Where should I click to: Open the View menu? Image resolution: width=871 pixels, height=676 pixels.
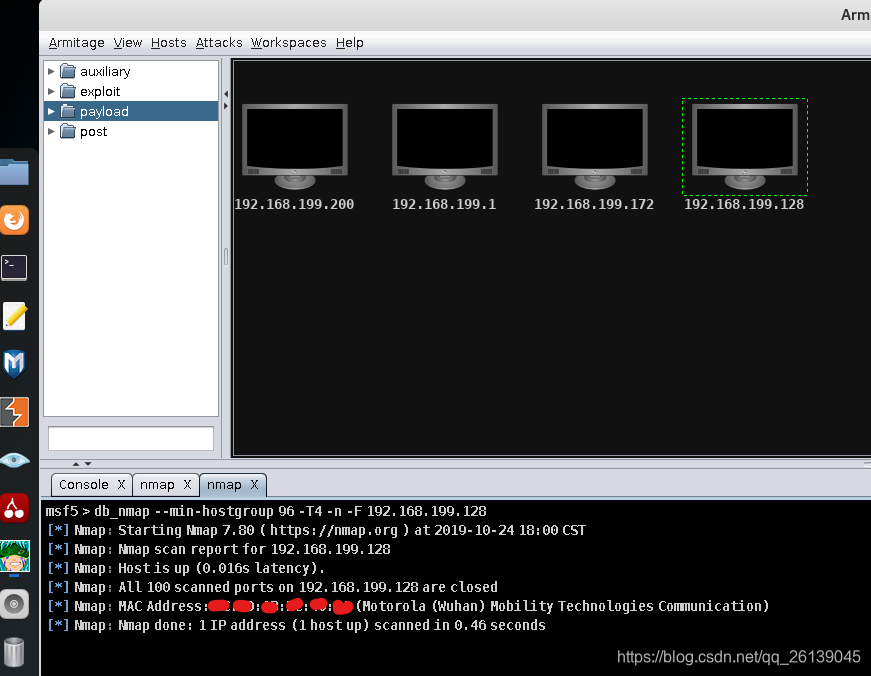point(128,43)
